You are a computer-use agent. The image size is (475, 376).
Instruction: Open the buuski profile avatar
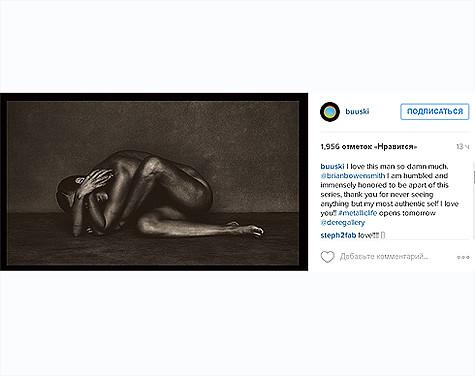[330, 112]
